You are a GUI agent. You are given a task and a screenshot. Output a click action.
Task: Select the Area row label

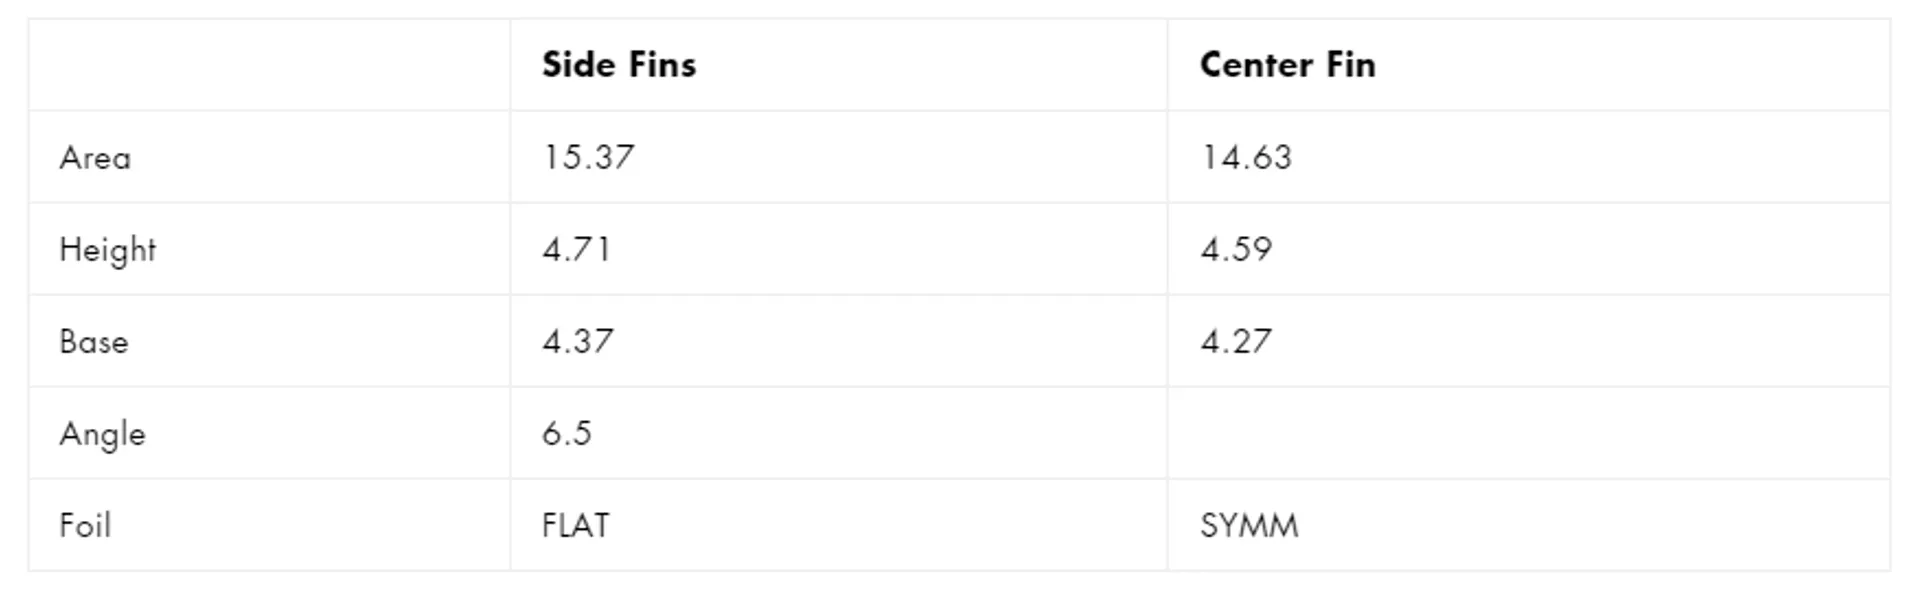[95, 157]
